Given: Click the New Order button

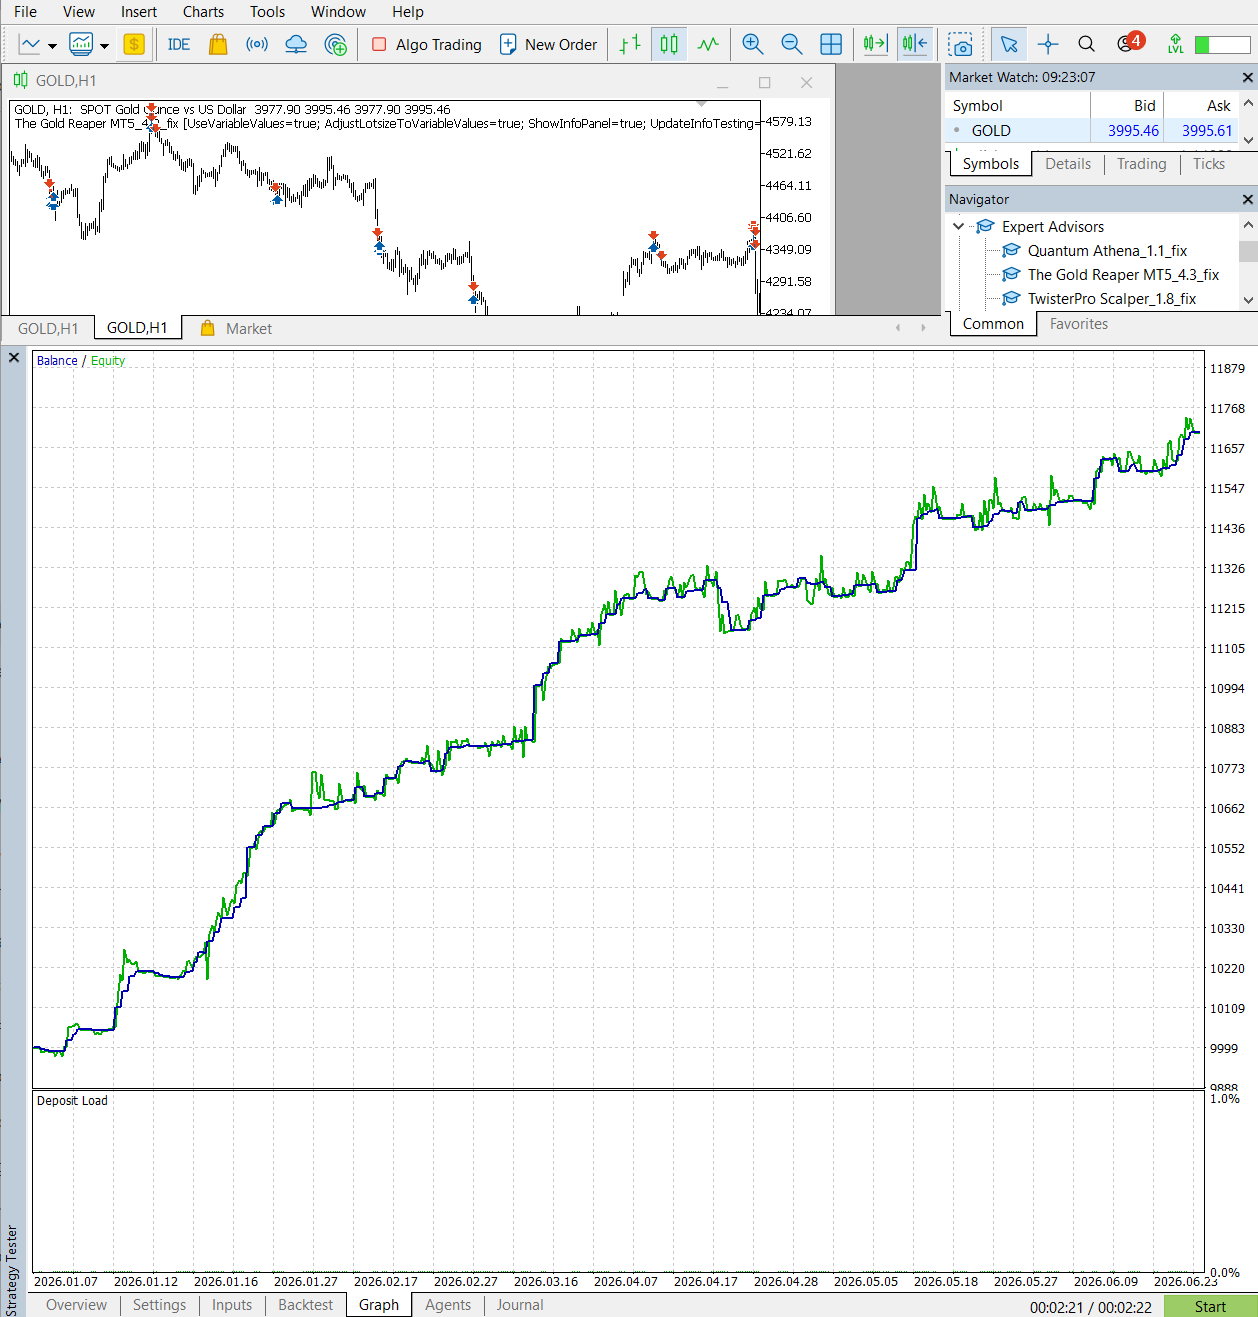Looking at the screenshot, I should (x=548, y=44).
